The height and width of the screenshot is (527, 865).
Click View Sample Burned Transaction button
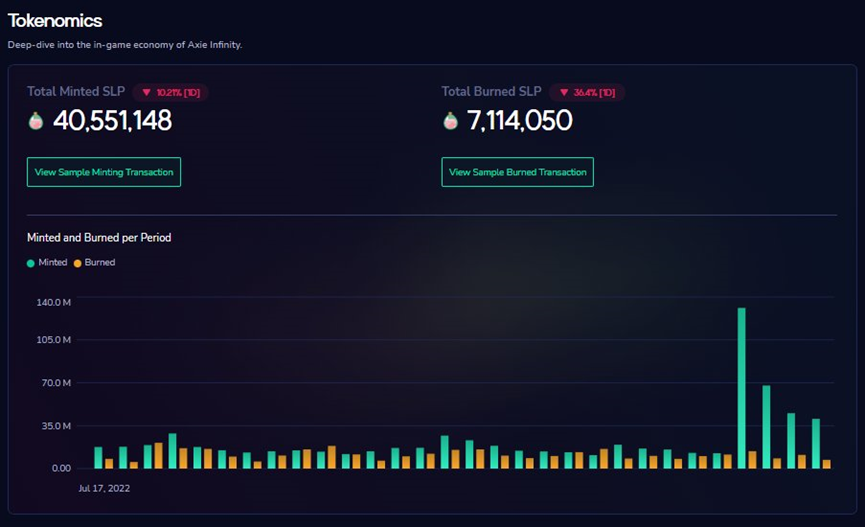pos(517,172)
